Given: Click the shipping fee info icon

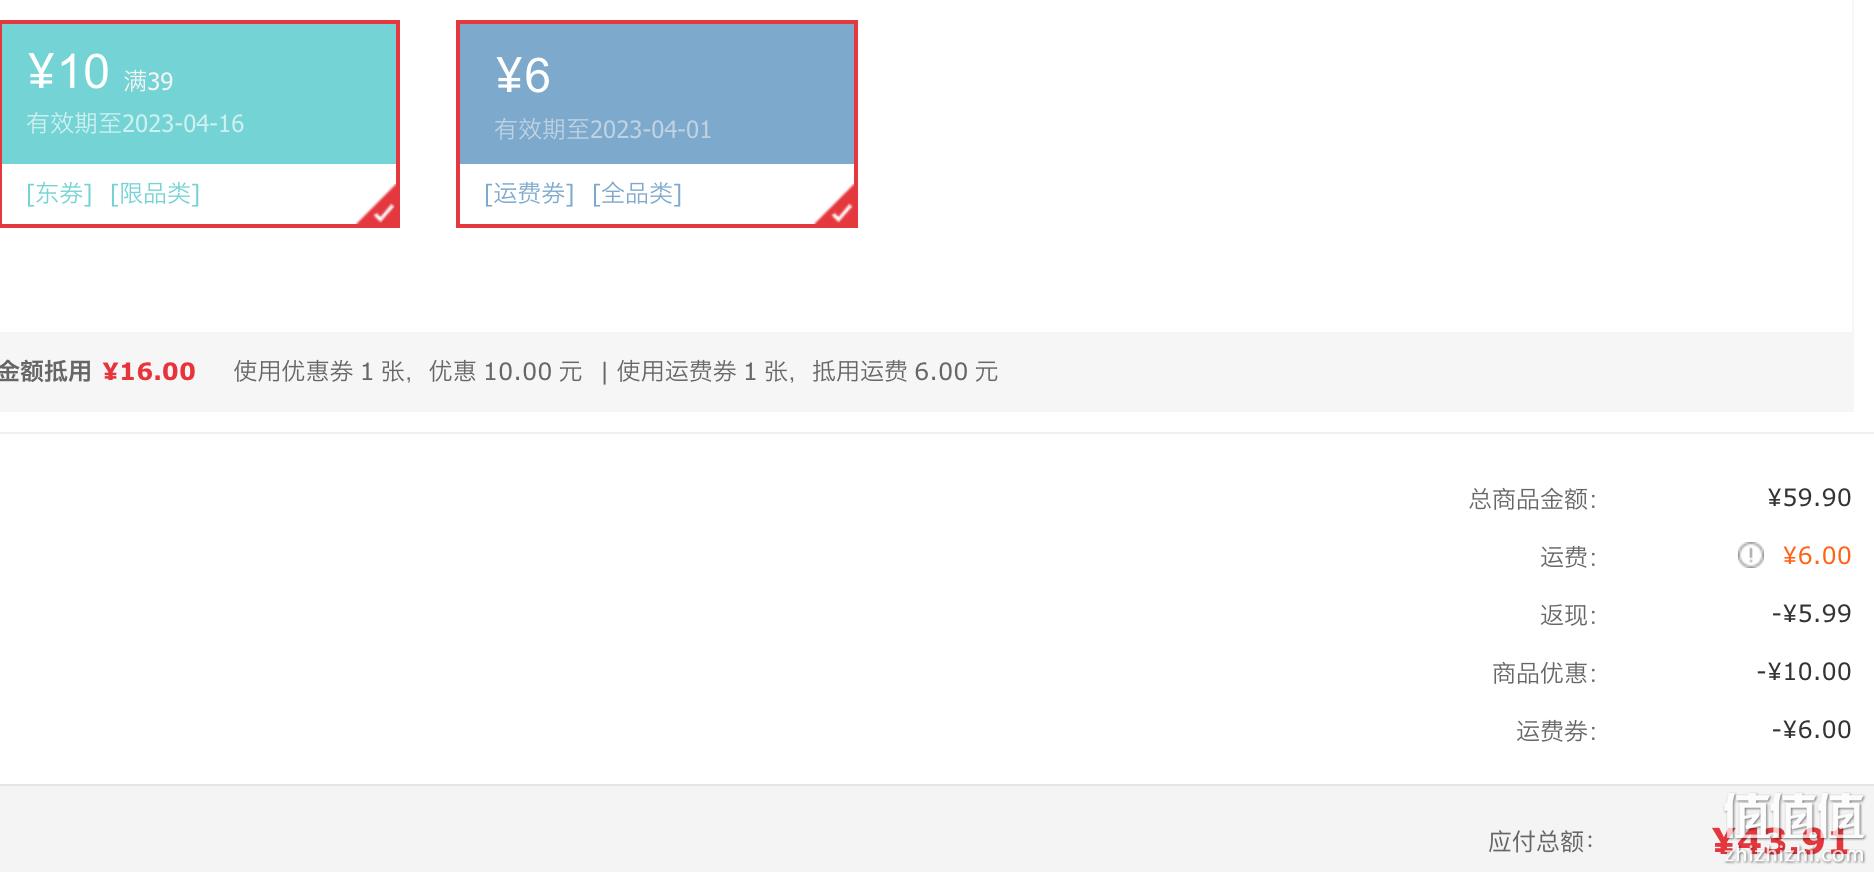Looking at the screenshot, I should point(1750,555).
